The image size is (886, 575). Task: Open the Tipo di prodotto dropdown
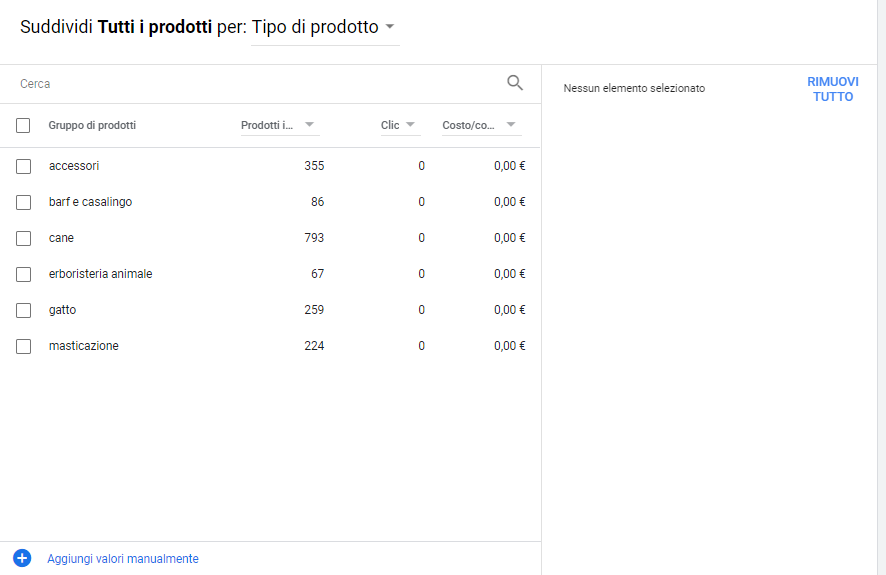[325, 27]
